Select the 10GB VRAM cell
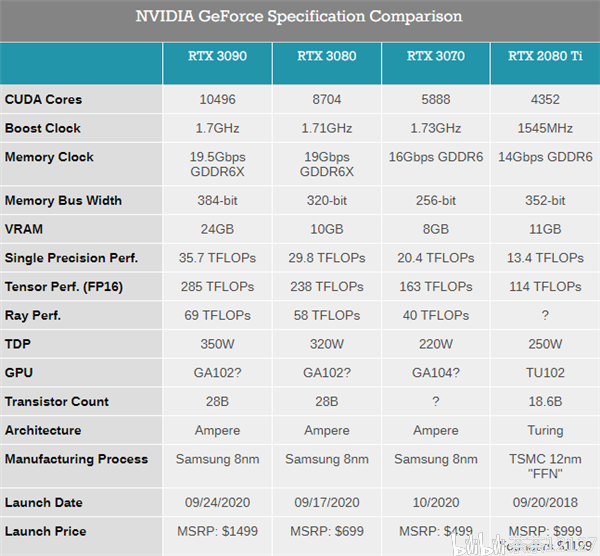The width and height of the screenshot is (600, 556). tap(327, 229)
